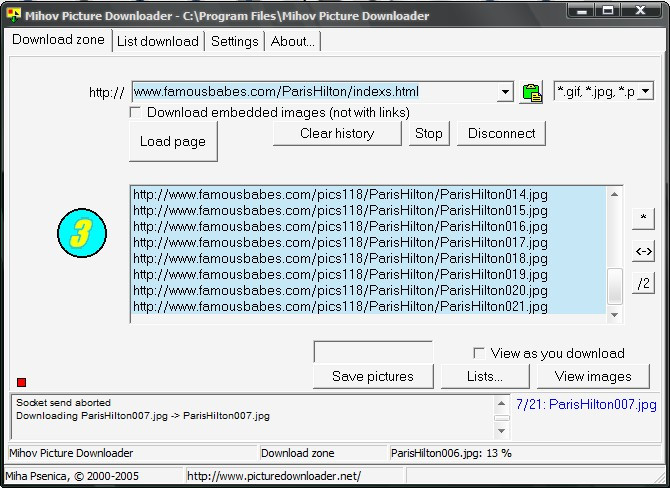The width and height of the screenshot is (670, 488).
Task: Click the image list scrollbar down arrow
Action: pyautogui.click(x=614, y=315)
